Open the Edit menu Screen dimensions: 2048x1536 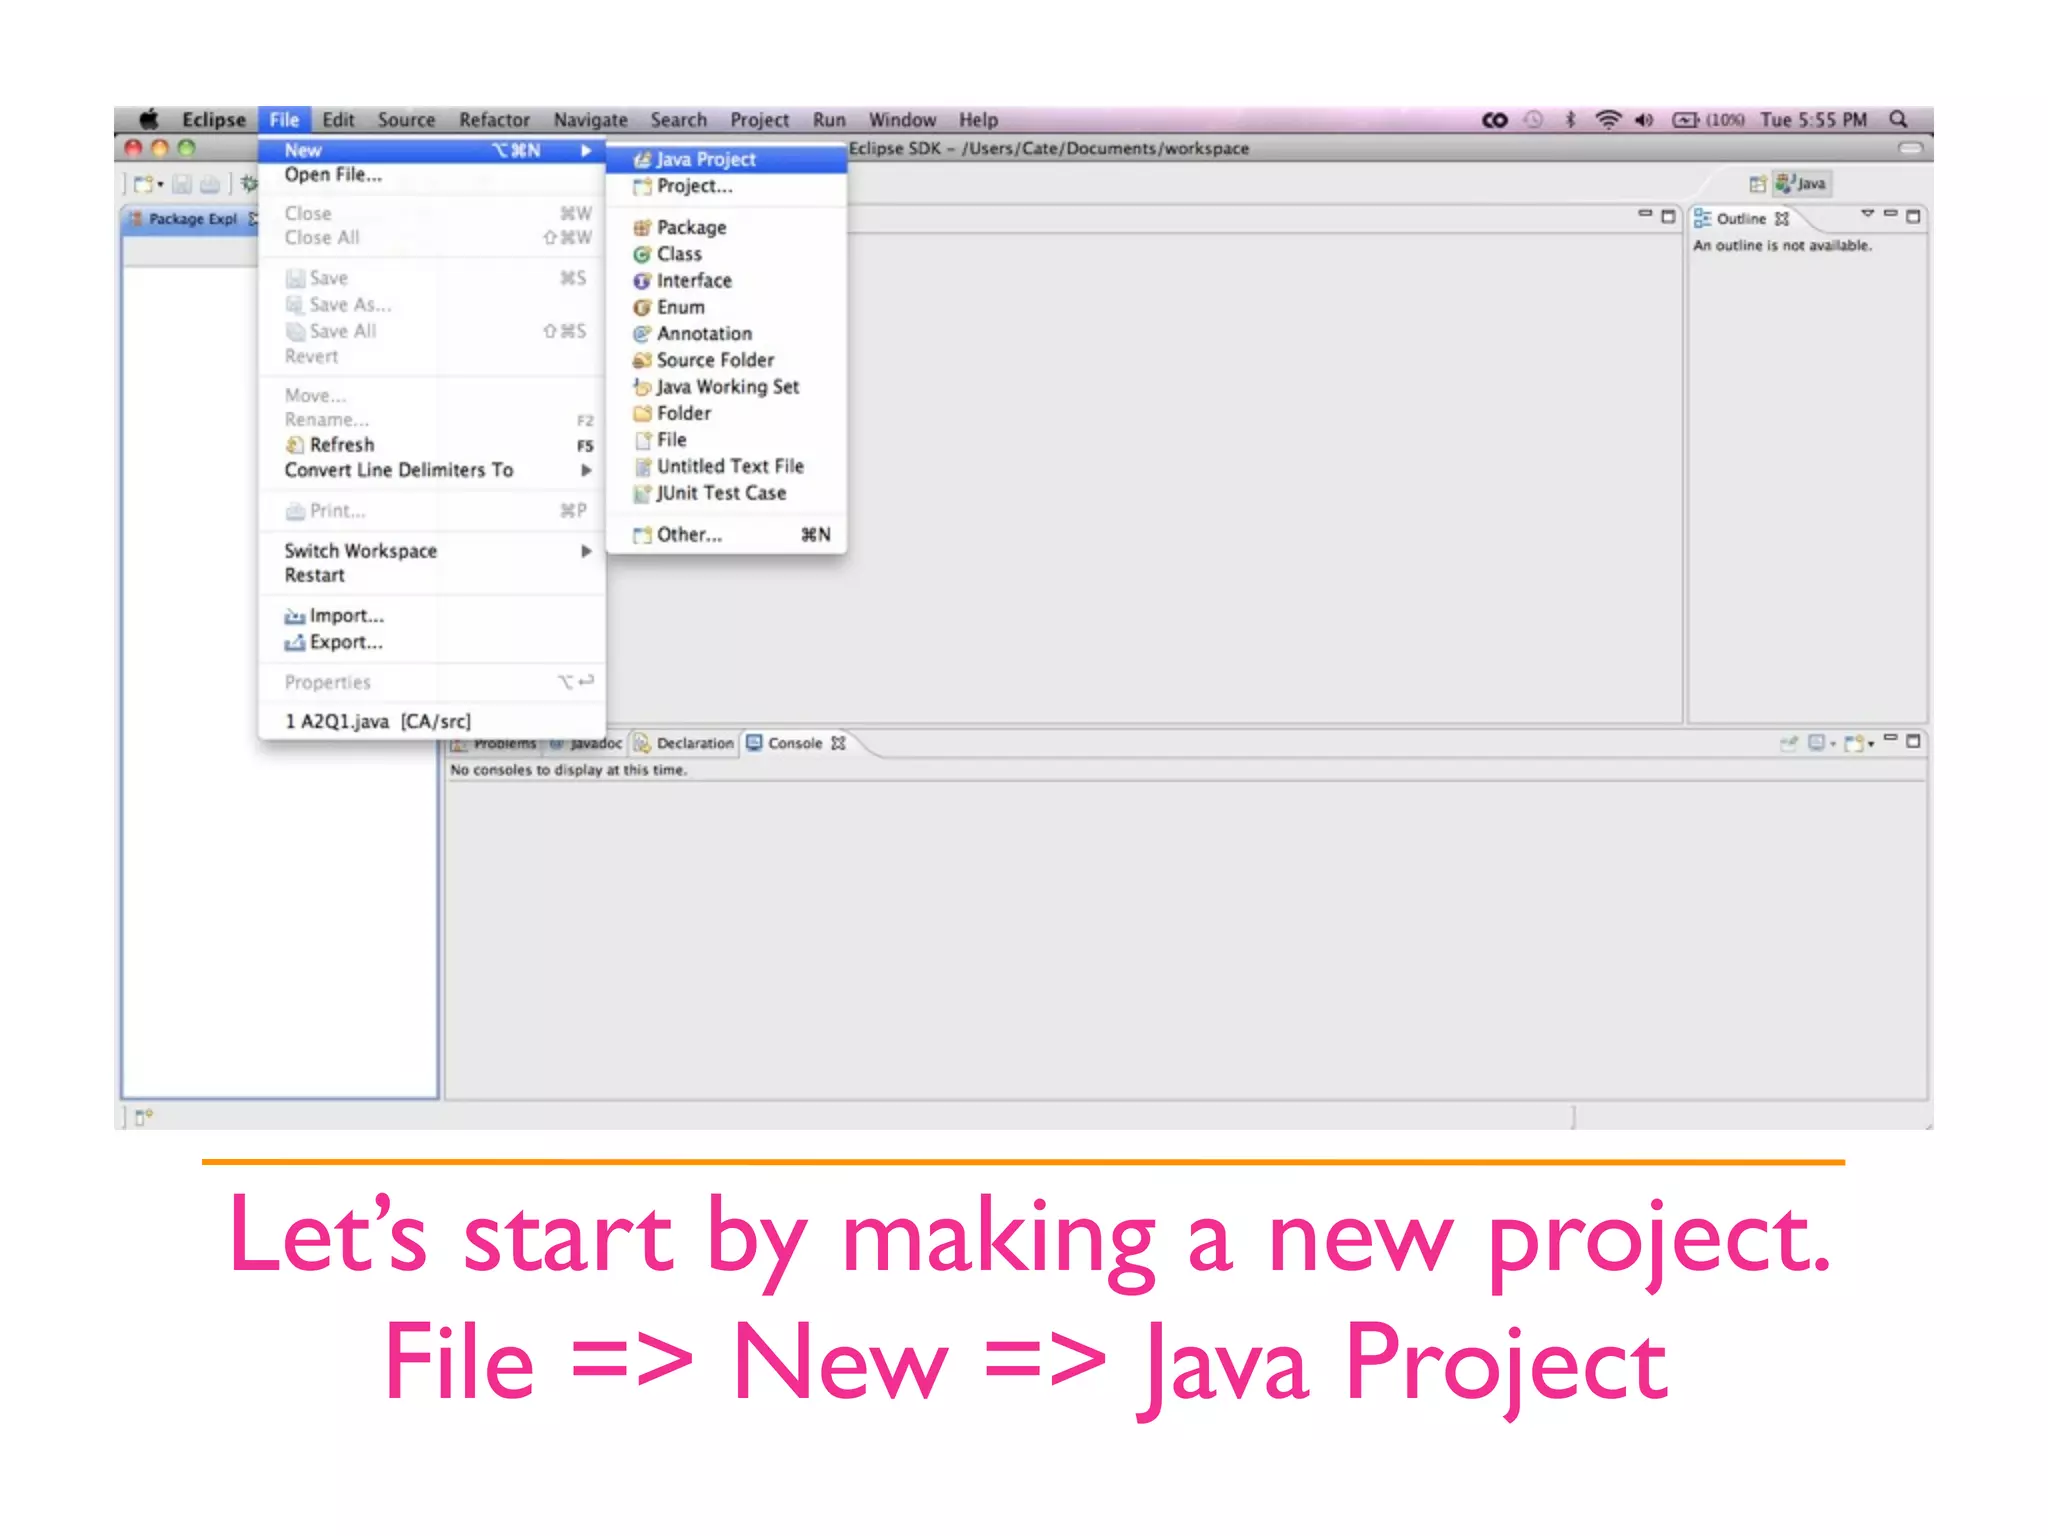click(338, 120)
